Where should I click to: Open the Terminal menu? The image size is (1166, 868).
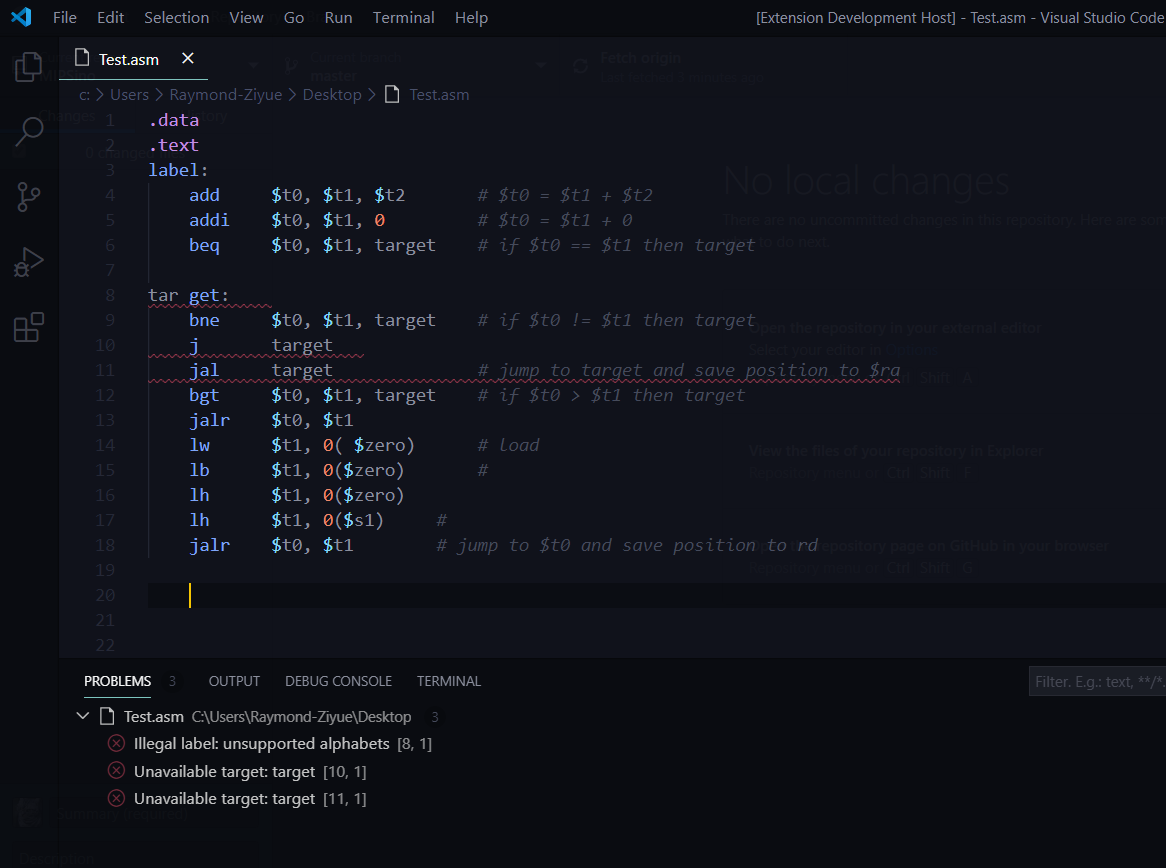[x=404, y=17]
